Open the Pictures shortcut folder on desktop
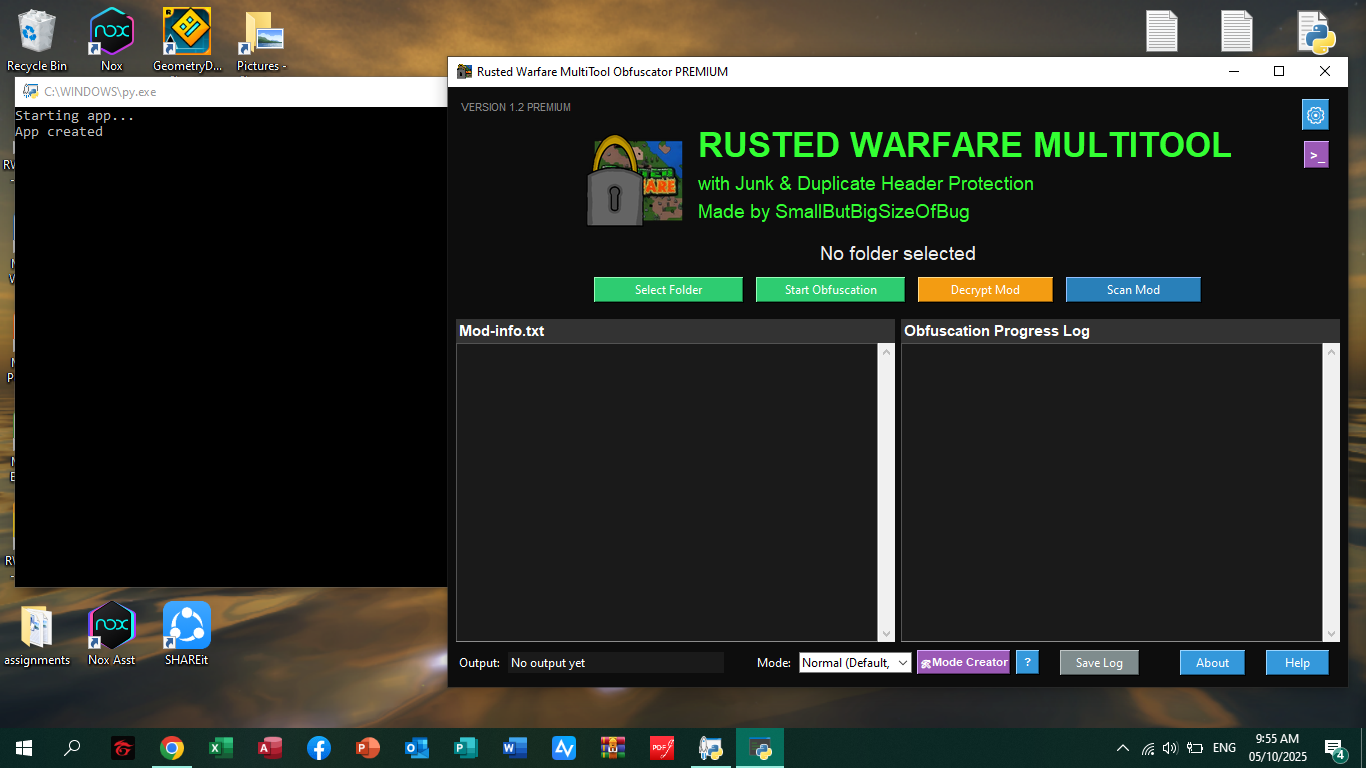This screenshot has width=1366, height=768. tap(261, 40)
